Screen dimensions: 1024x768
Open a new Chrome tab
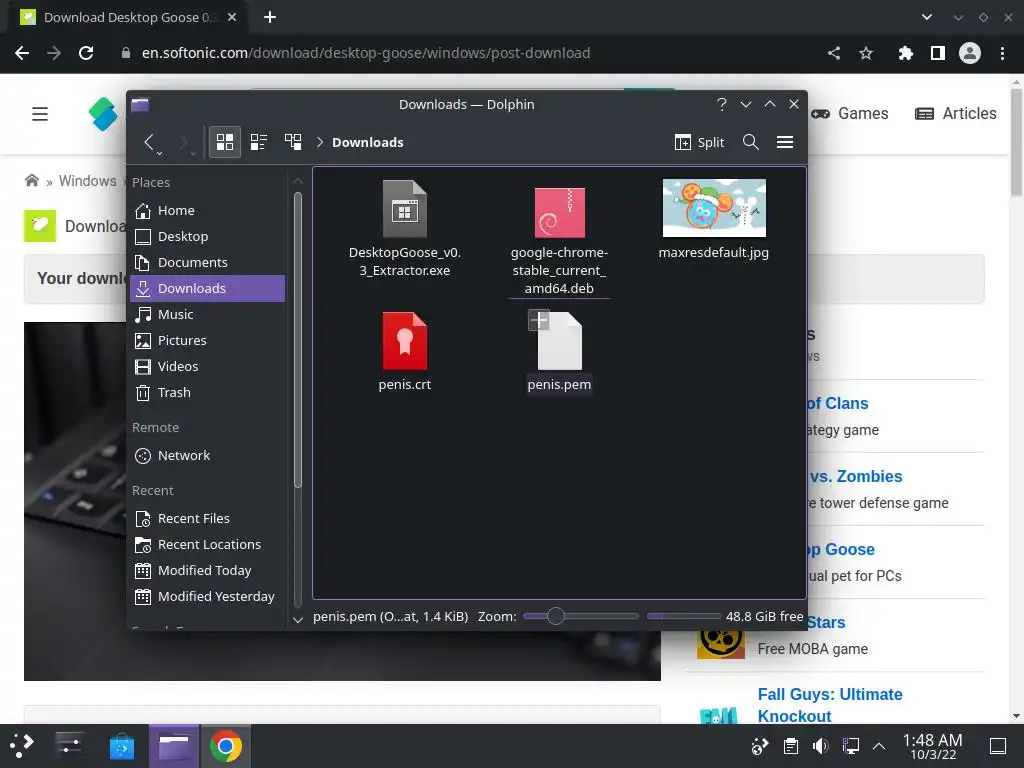[x=270, y=18]
